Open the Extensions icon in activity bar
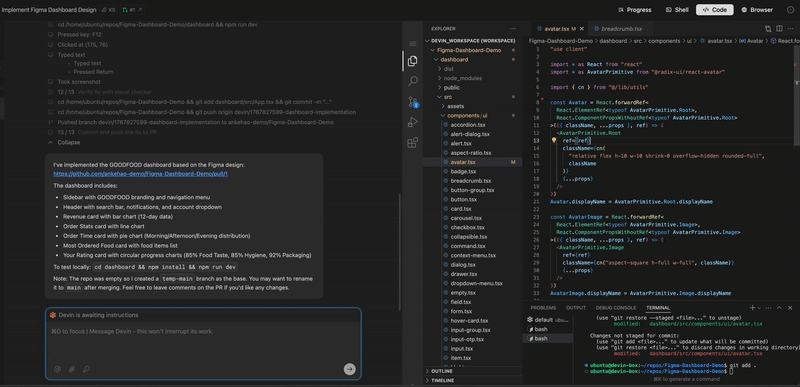 click(x=413, y=142)
